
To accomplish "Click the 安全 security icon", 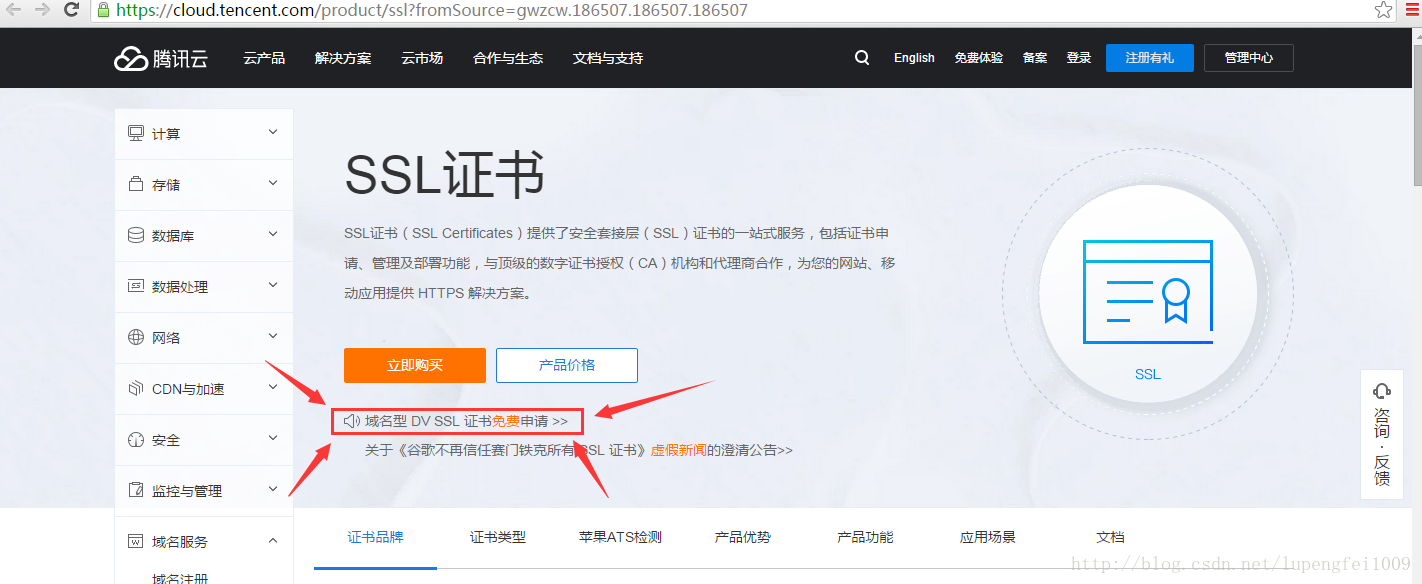I will [136, 439].
